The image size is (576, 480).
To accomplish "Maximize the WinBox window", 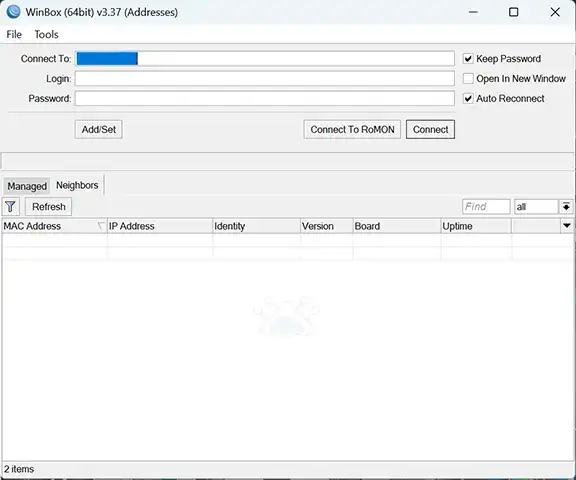I will [x=514, y=12].
